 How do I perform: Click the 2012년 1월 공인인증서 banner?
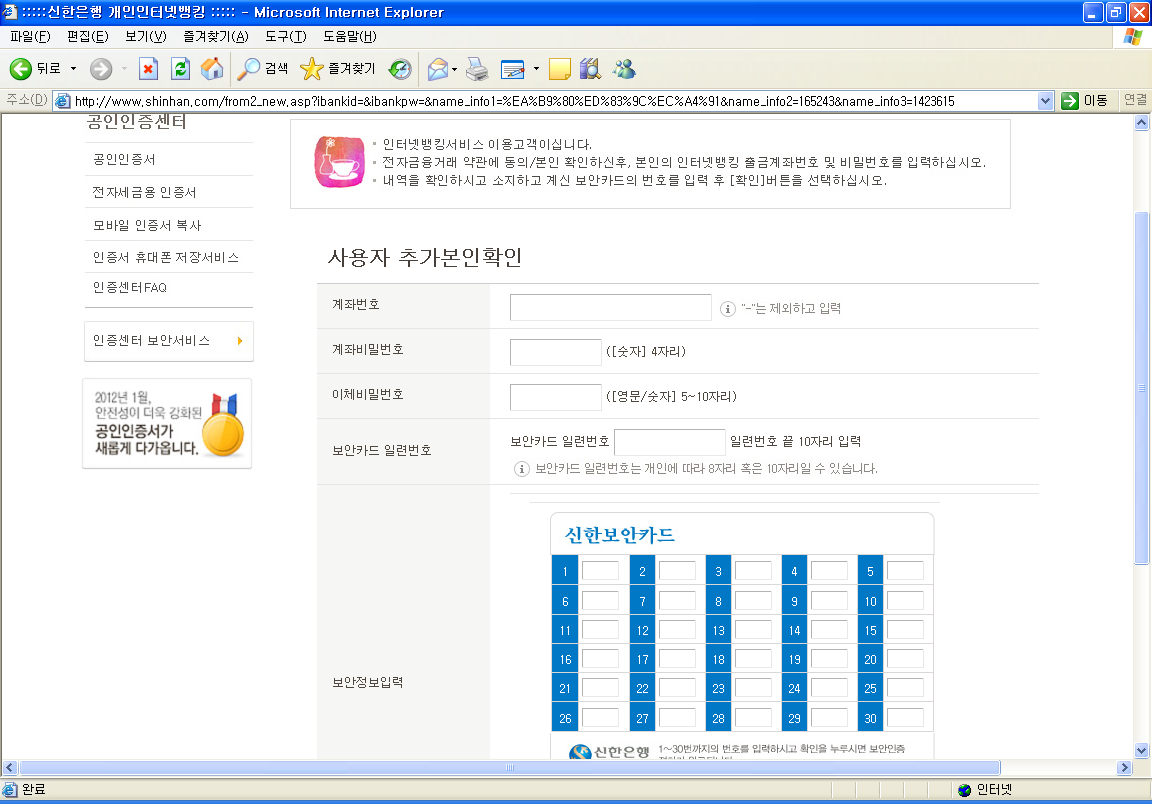pyautogui.click(x=168, y=424)
